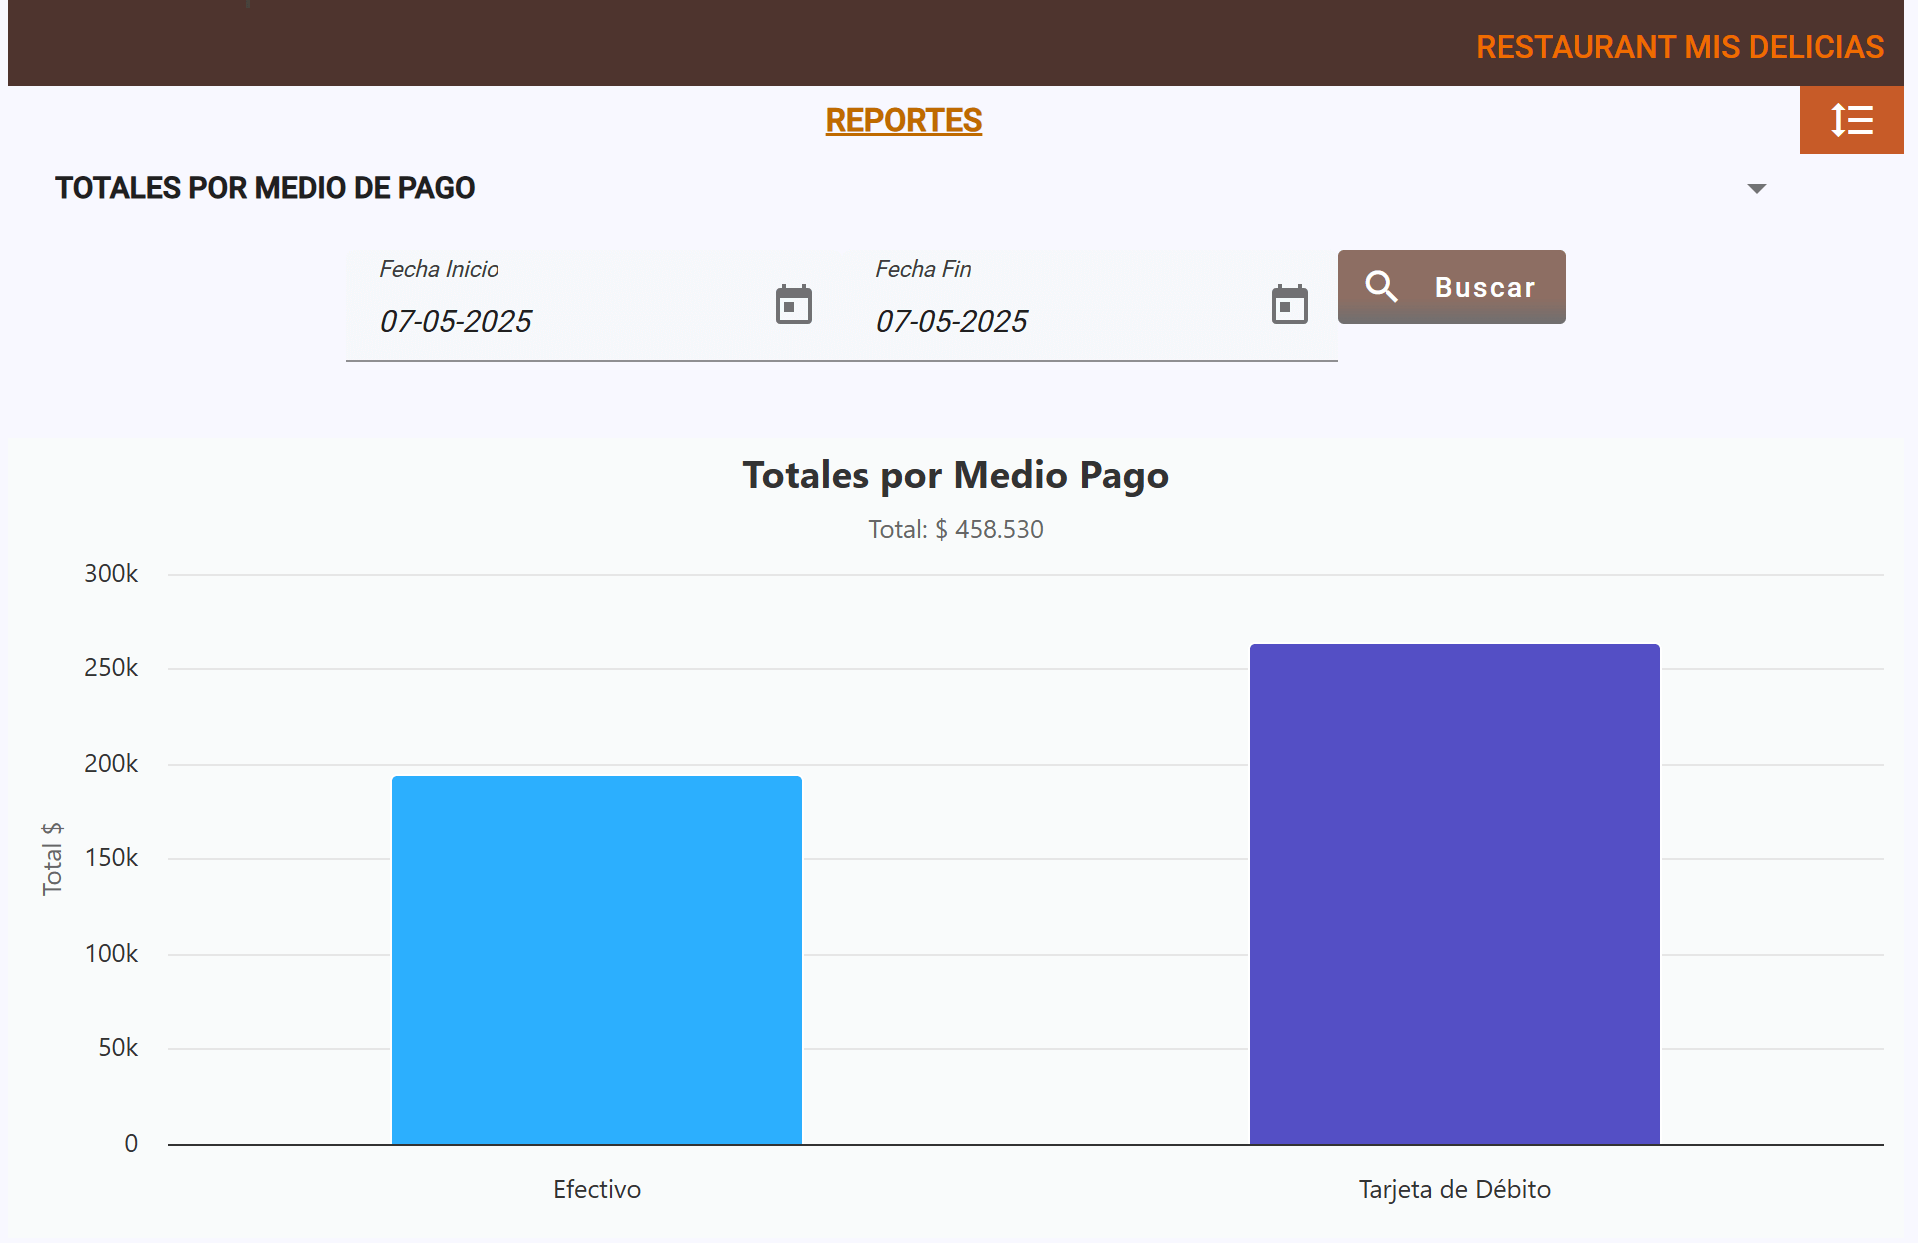Click the 50k y-axis label

118,1048
